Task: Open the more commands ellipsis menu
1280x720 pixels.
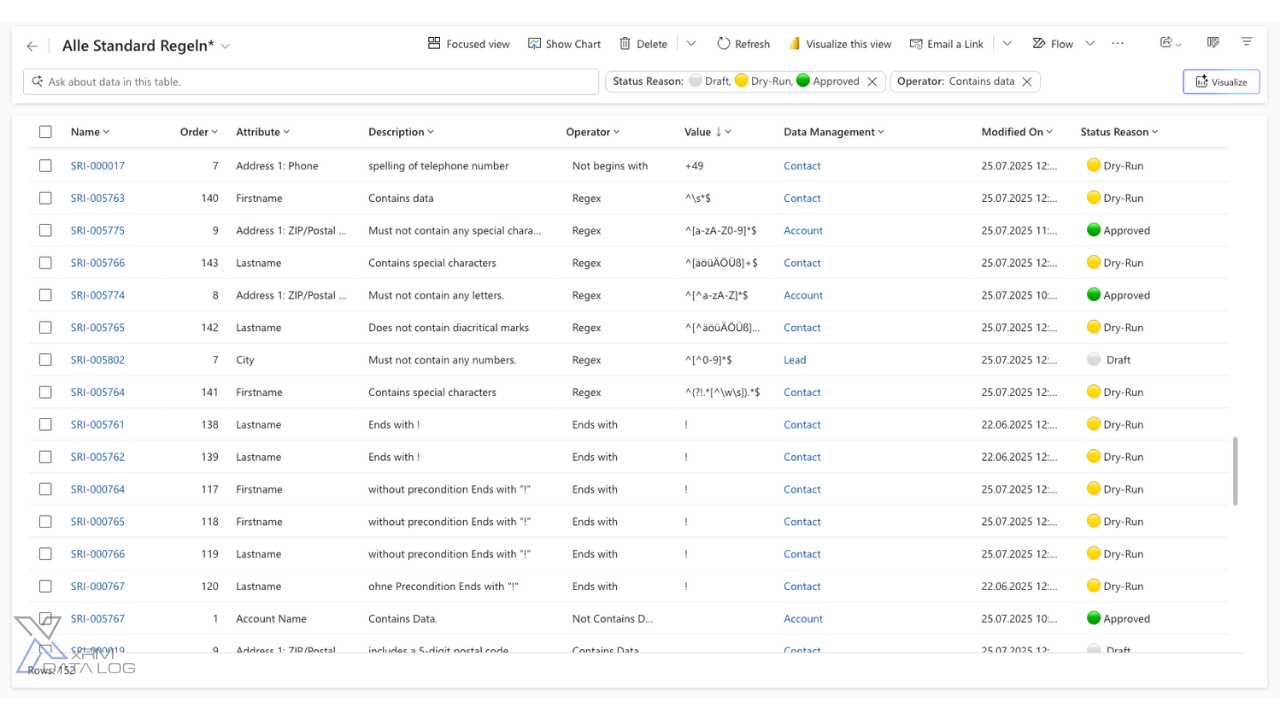Action: click(x=1117, y=44)
